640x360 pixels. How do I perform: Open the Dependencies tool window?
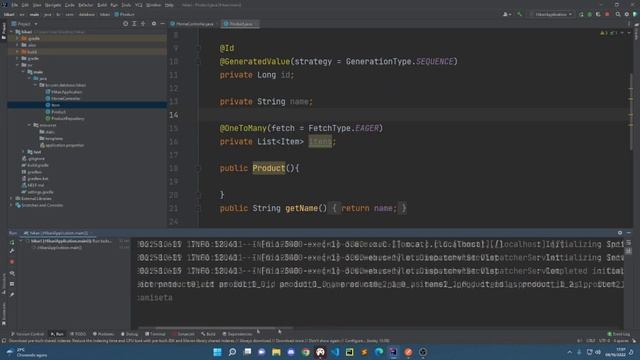pos(238,334)
